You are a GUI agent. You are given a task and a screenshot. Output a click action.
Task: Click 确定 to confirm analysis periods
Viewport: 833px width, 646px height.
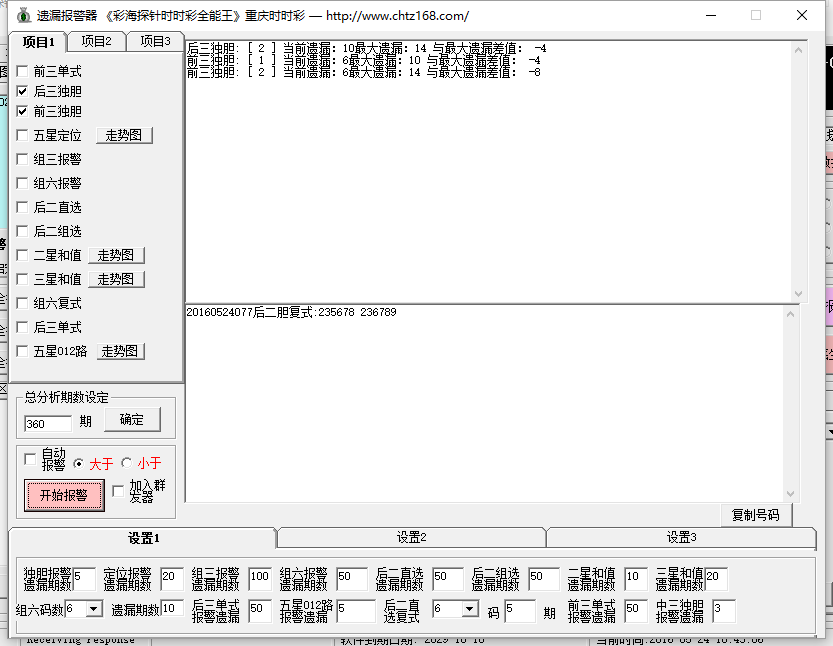pos(131,420)
